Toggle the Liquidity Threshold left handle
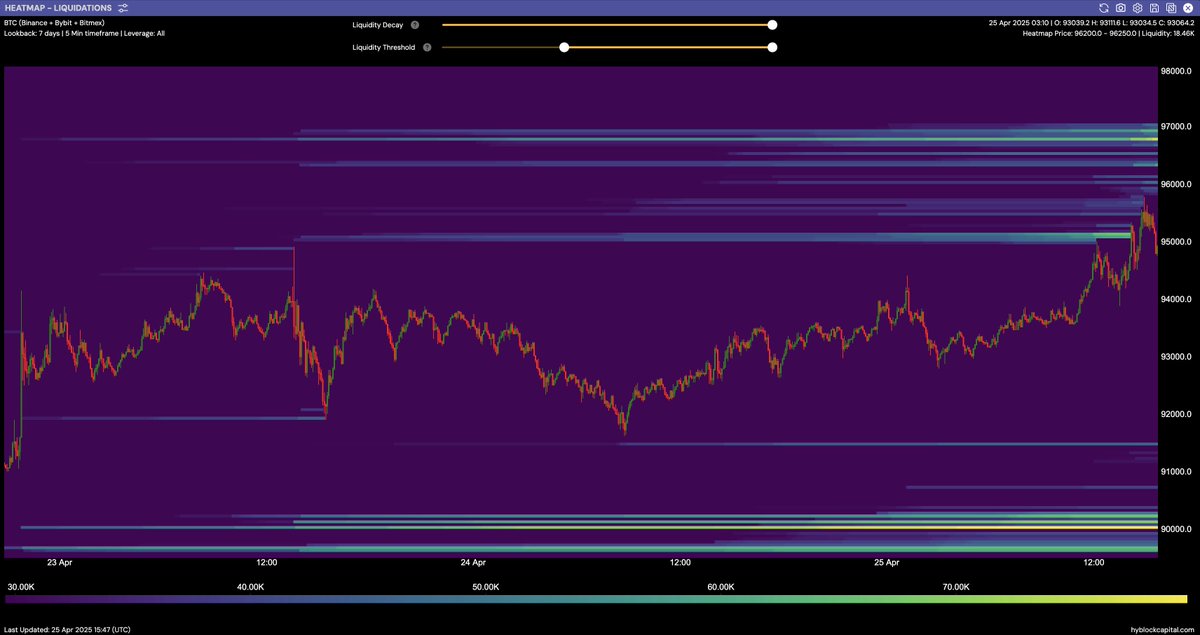The image size is (1200, 635). [565, 46]
